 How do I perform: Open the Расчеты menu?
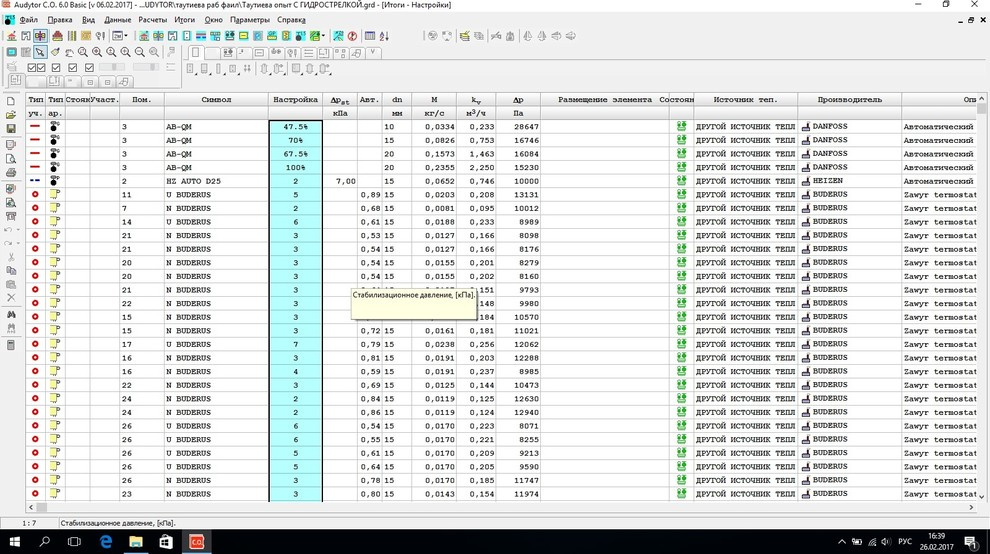pos(153,20)
